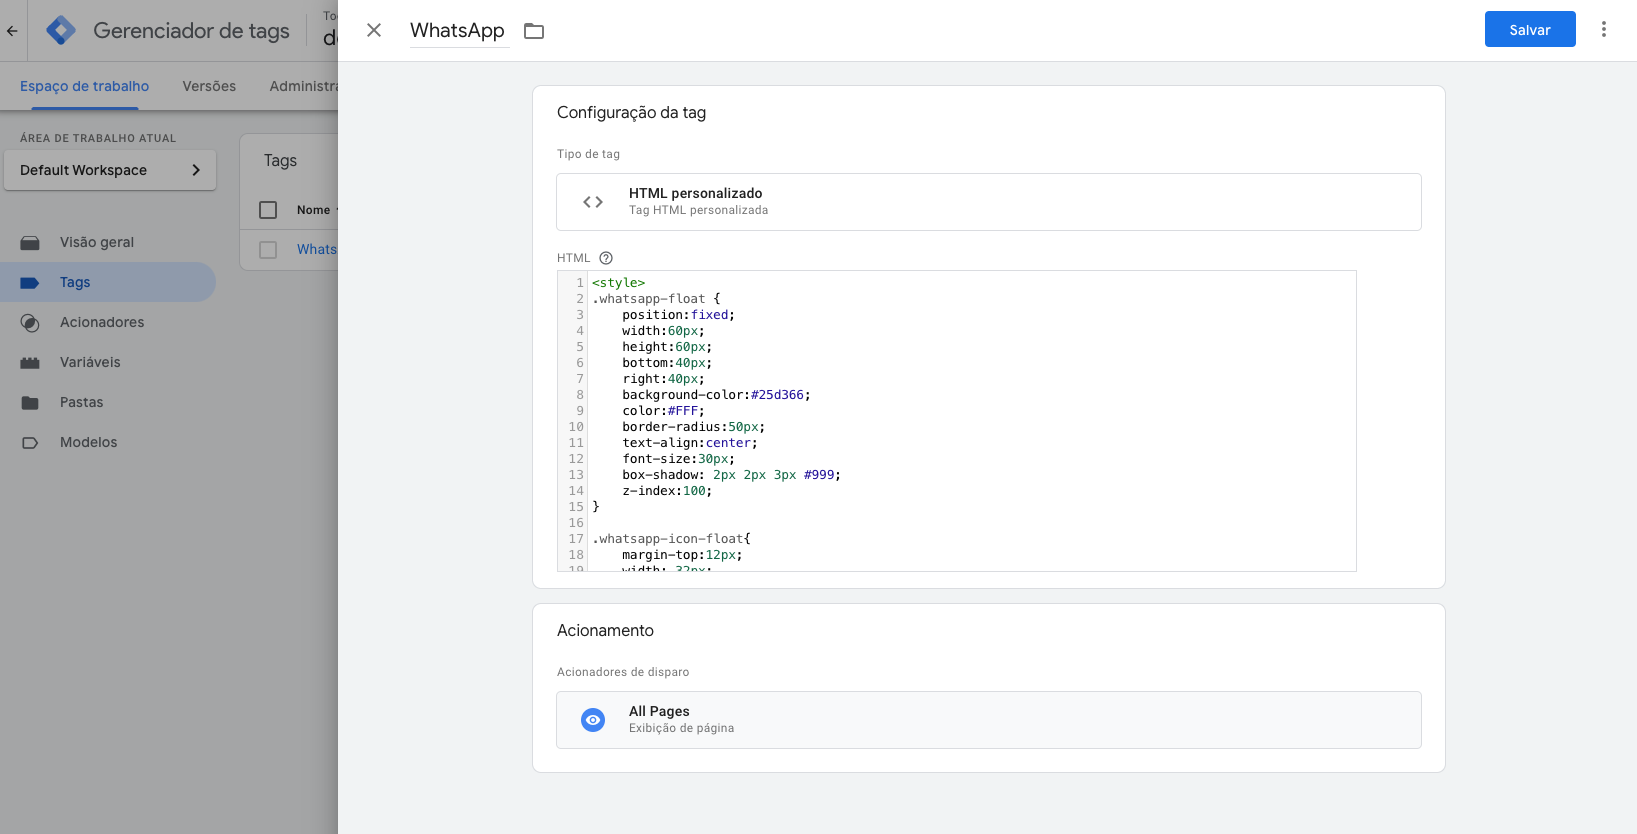Click the HTML help question mark icon
Viewport: 1637px width, 834px height.
coord(606,258)
